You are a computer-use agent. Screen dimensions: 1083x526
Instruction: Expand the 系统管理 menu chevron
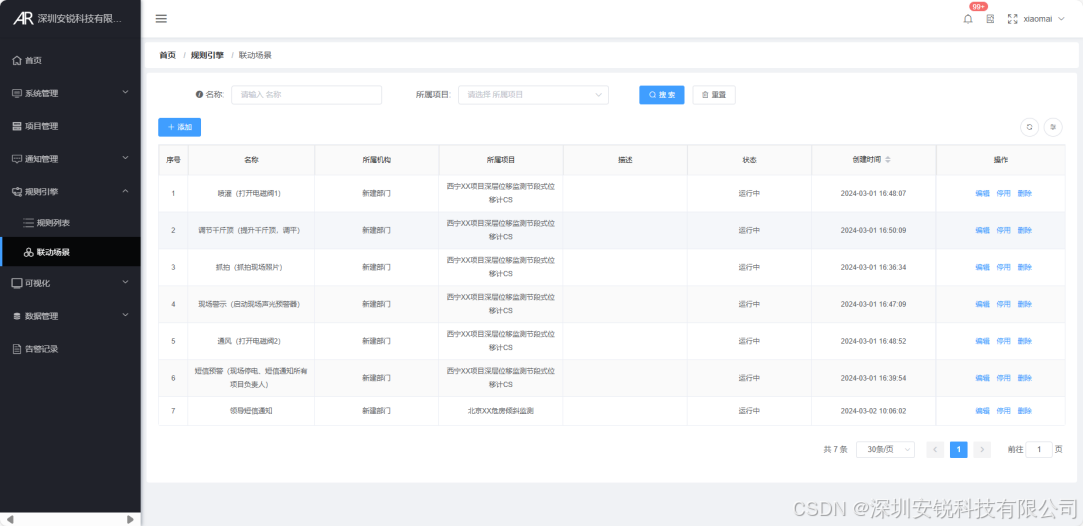coord(126,92)
